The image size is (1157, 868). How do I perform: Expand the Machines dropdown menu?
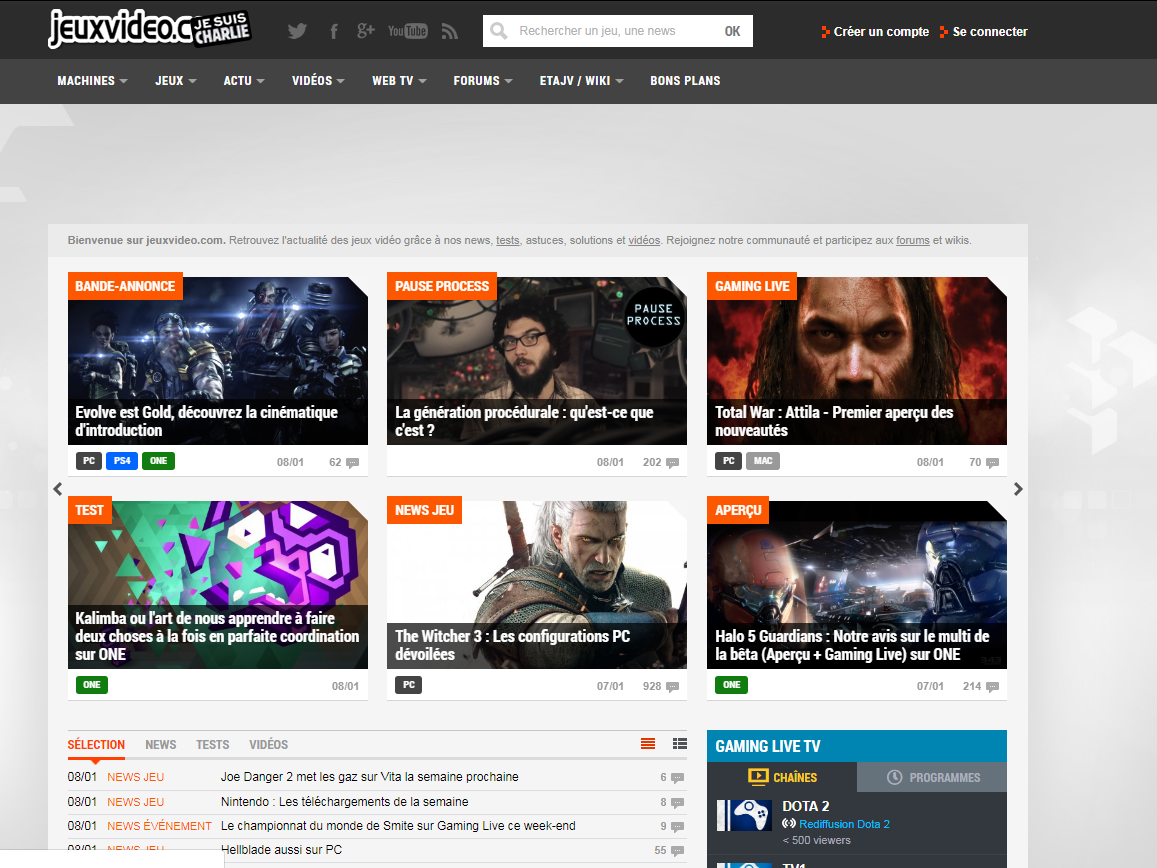click(92, 81)
